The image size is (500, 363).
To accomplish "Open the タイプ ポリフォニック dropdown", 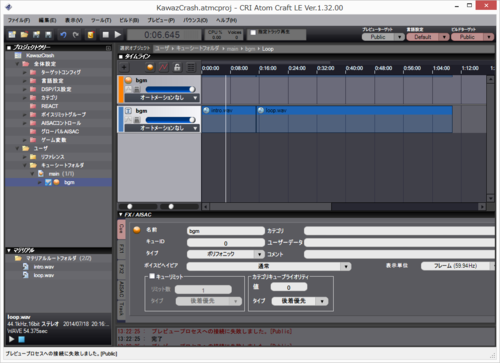I will click(x=226, y=254).
